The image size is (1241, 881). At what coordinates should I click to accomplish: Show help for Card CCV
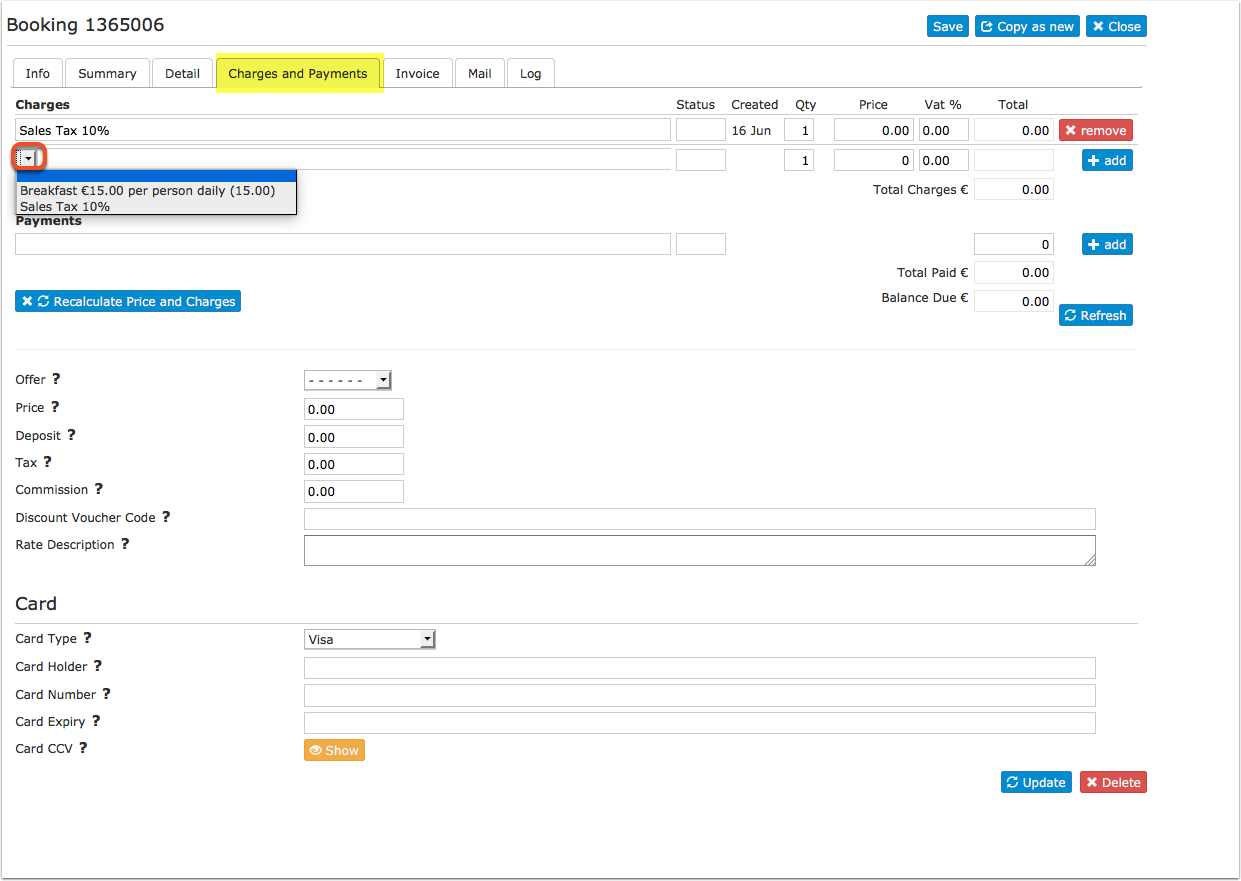(x=83, y=748)
